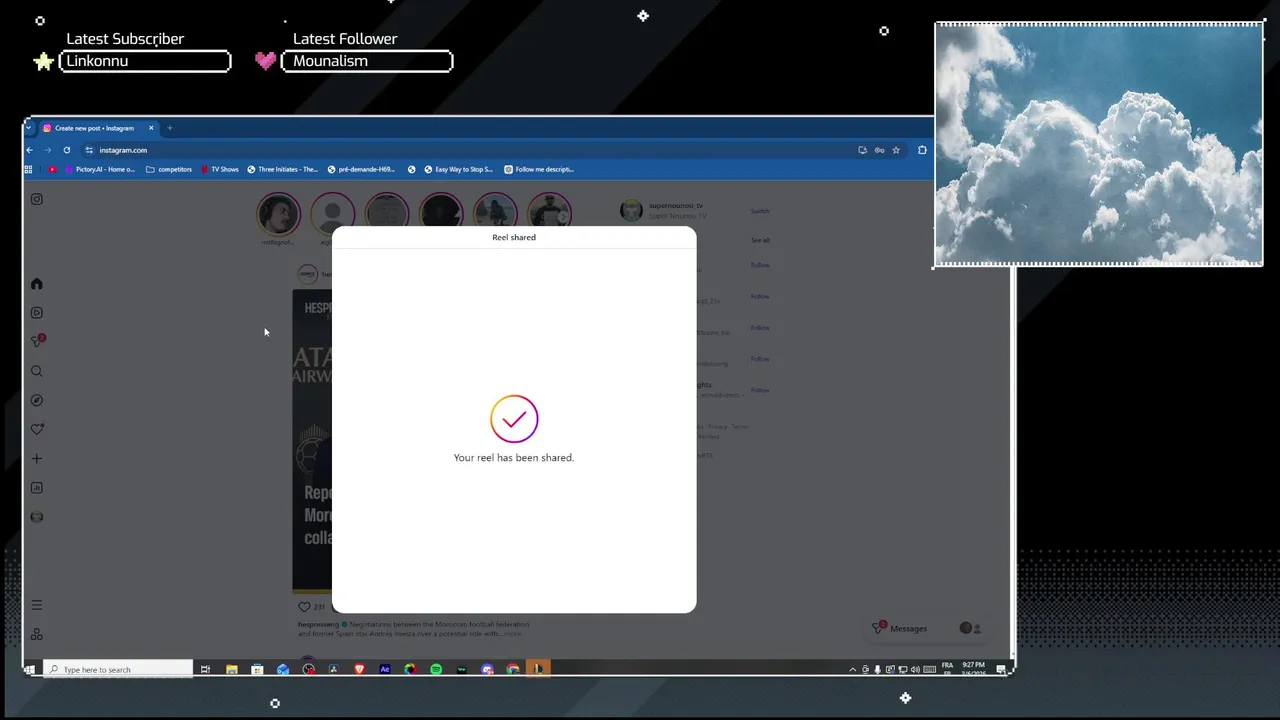
Task: Click the browser Back arrow
Action: click(30, 150)
